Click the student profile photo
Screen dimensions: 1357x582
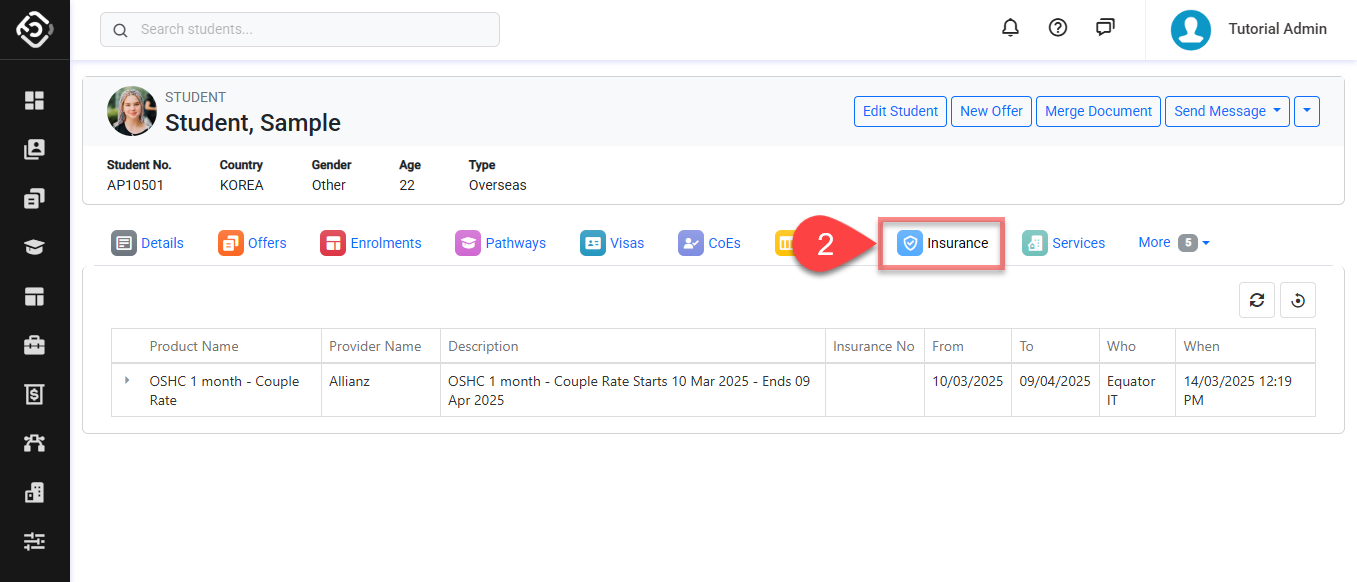132,111
